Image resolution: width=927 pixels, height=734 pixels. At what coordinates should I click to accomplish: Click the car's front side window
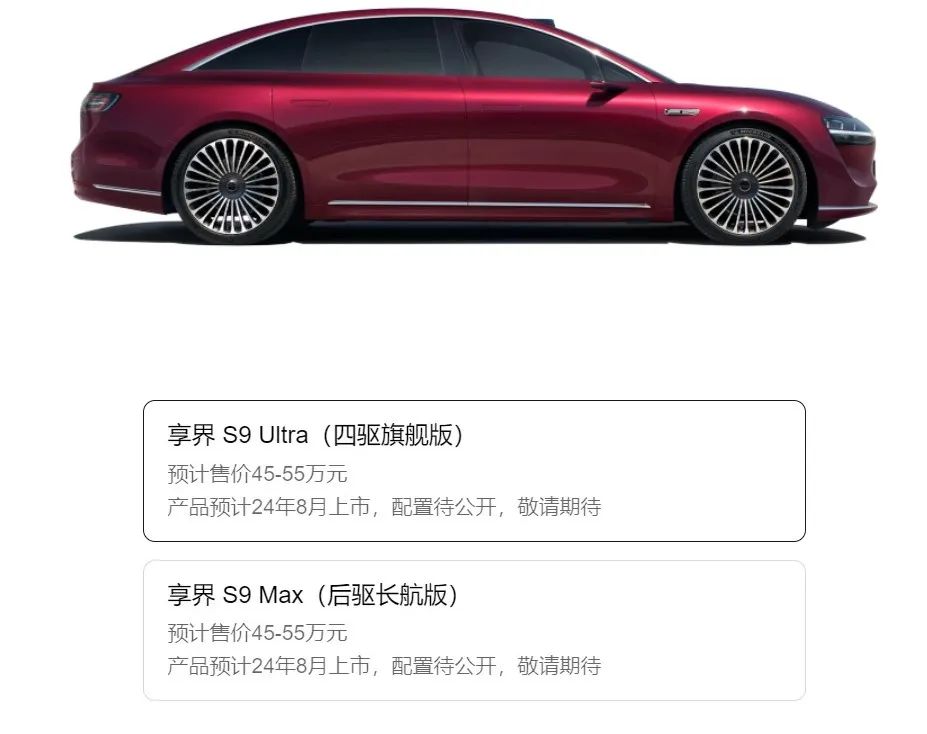click(526, 50)
